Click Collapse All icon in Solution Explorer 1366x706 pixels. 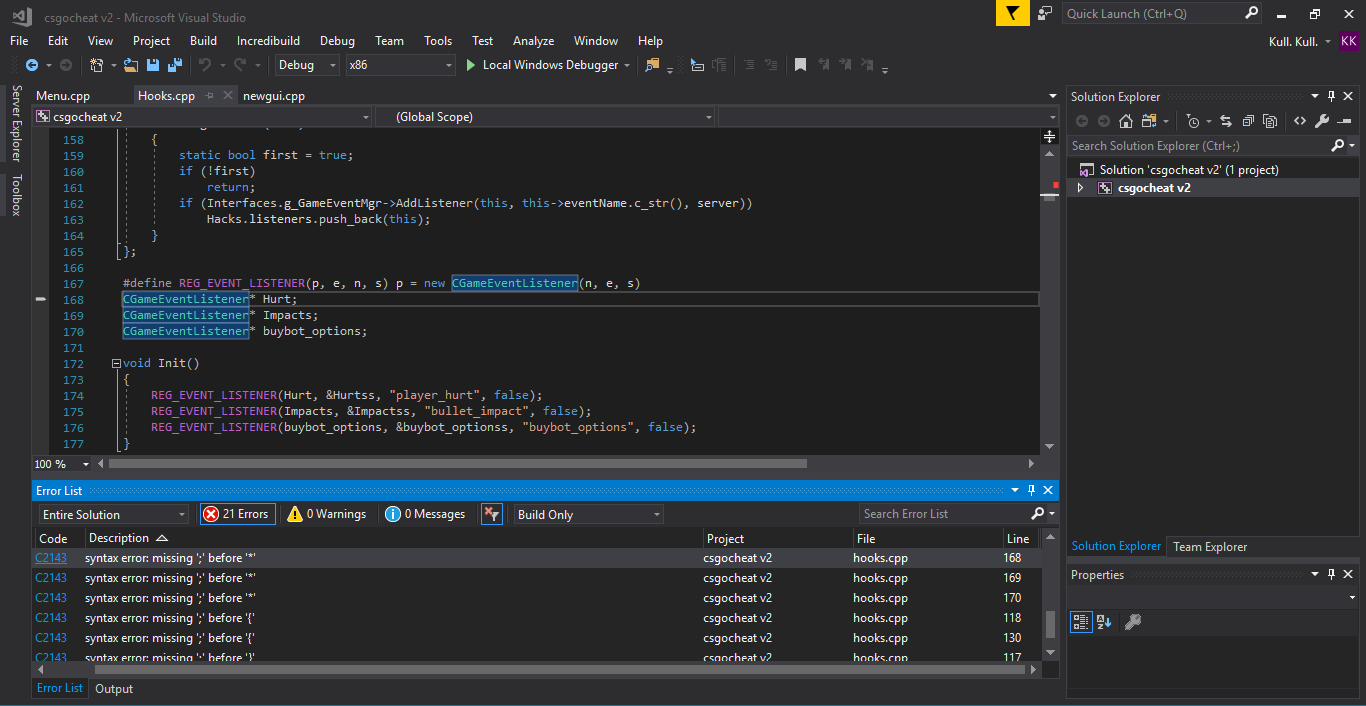[x=1248, y=121]
